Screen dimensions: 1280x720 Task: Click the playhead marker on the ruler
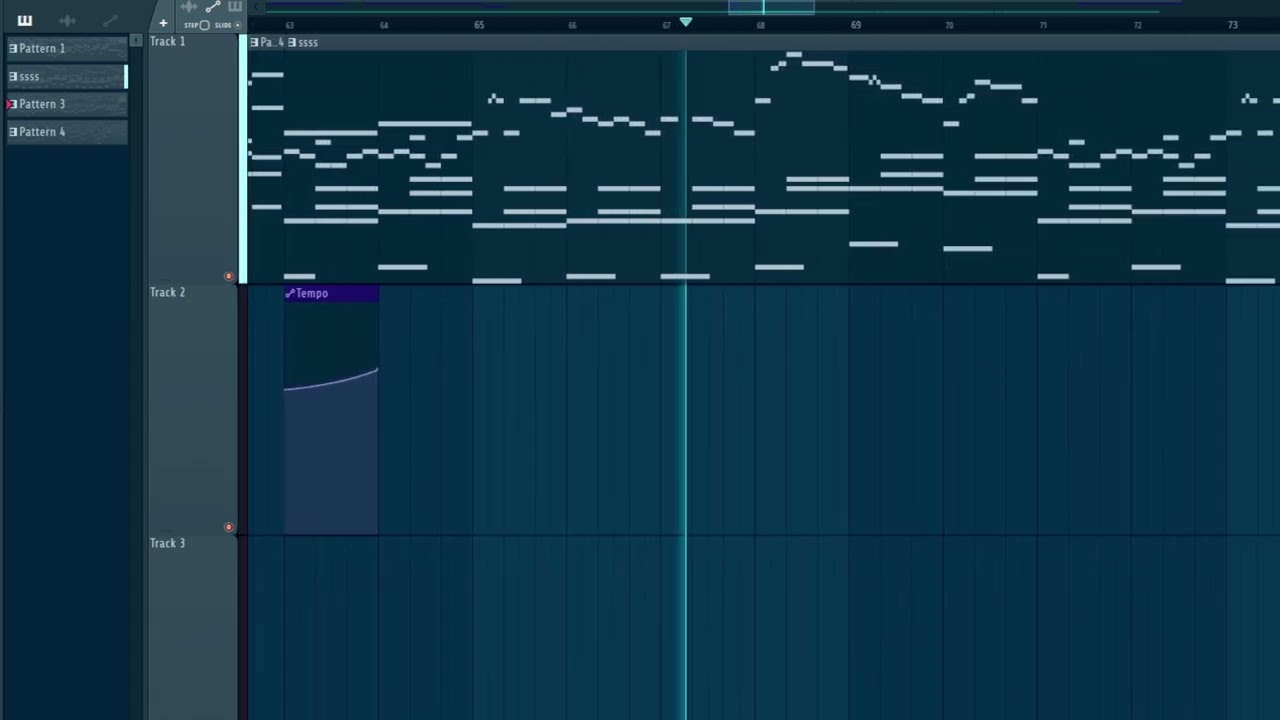pos(685,21)
